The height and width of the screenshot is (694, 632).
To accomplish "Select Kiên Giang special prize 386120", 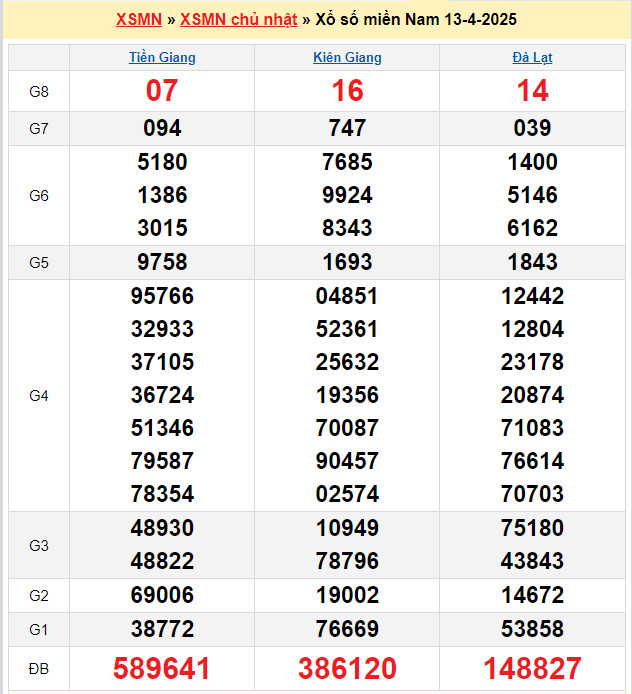I will pos(347,668).
